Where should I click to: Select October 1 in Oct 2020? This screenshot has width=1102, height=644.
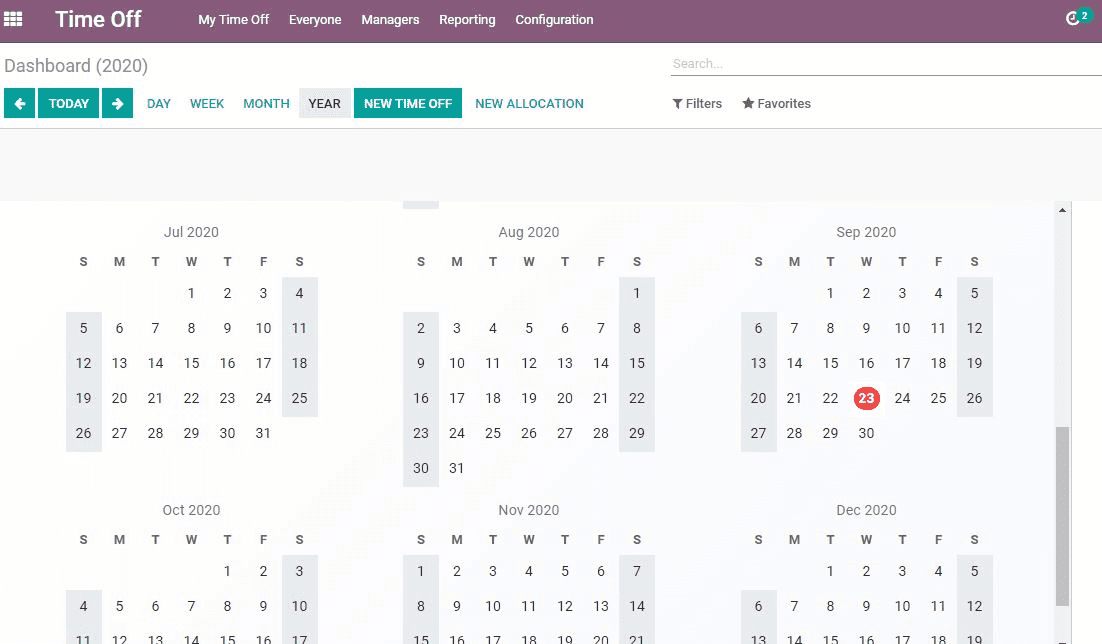(227, 572)
